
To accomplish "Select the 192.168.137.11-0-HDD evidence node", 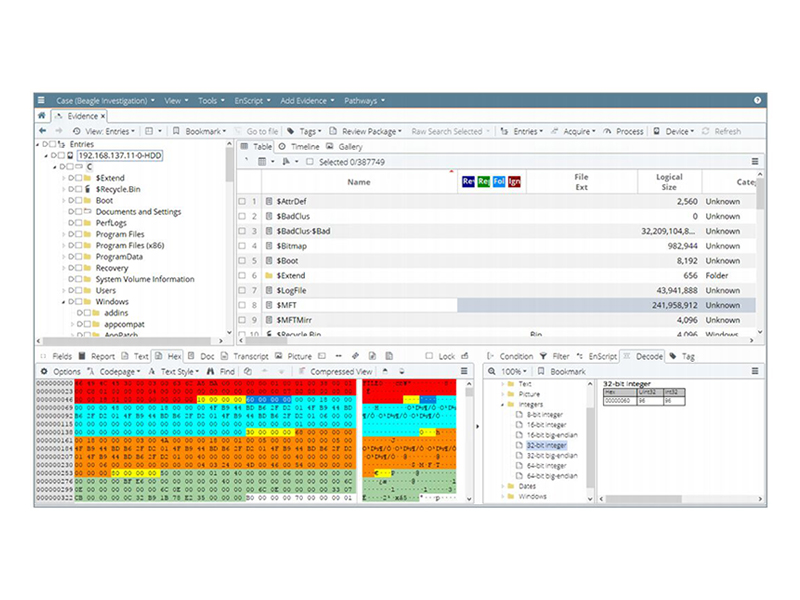I will [119, 155].
